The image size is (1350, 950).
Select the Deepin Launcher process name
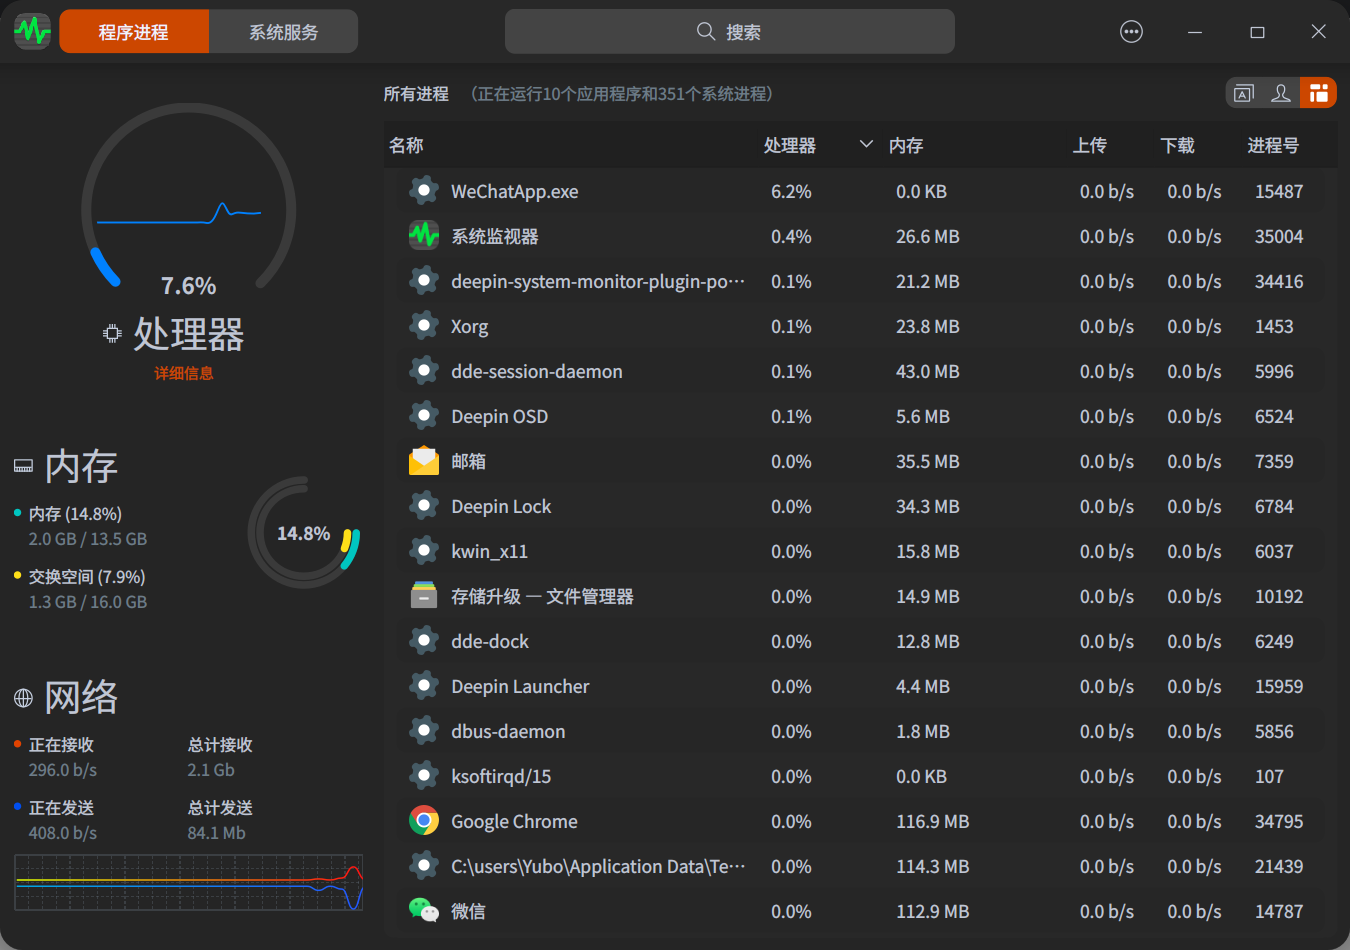tap(520, 687)
